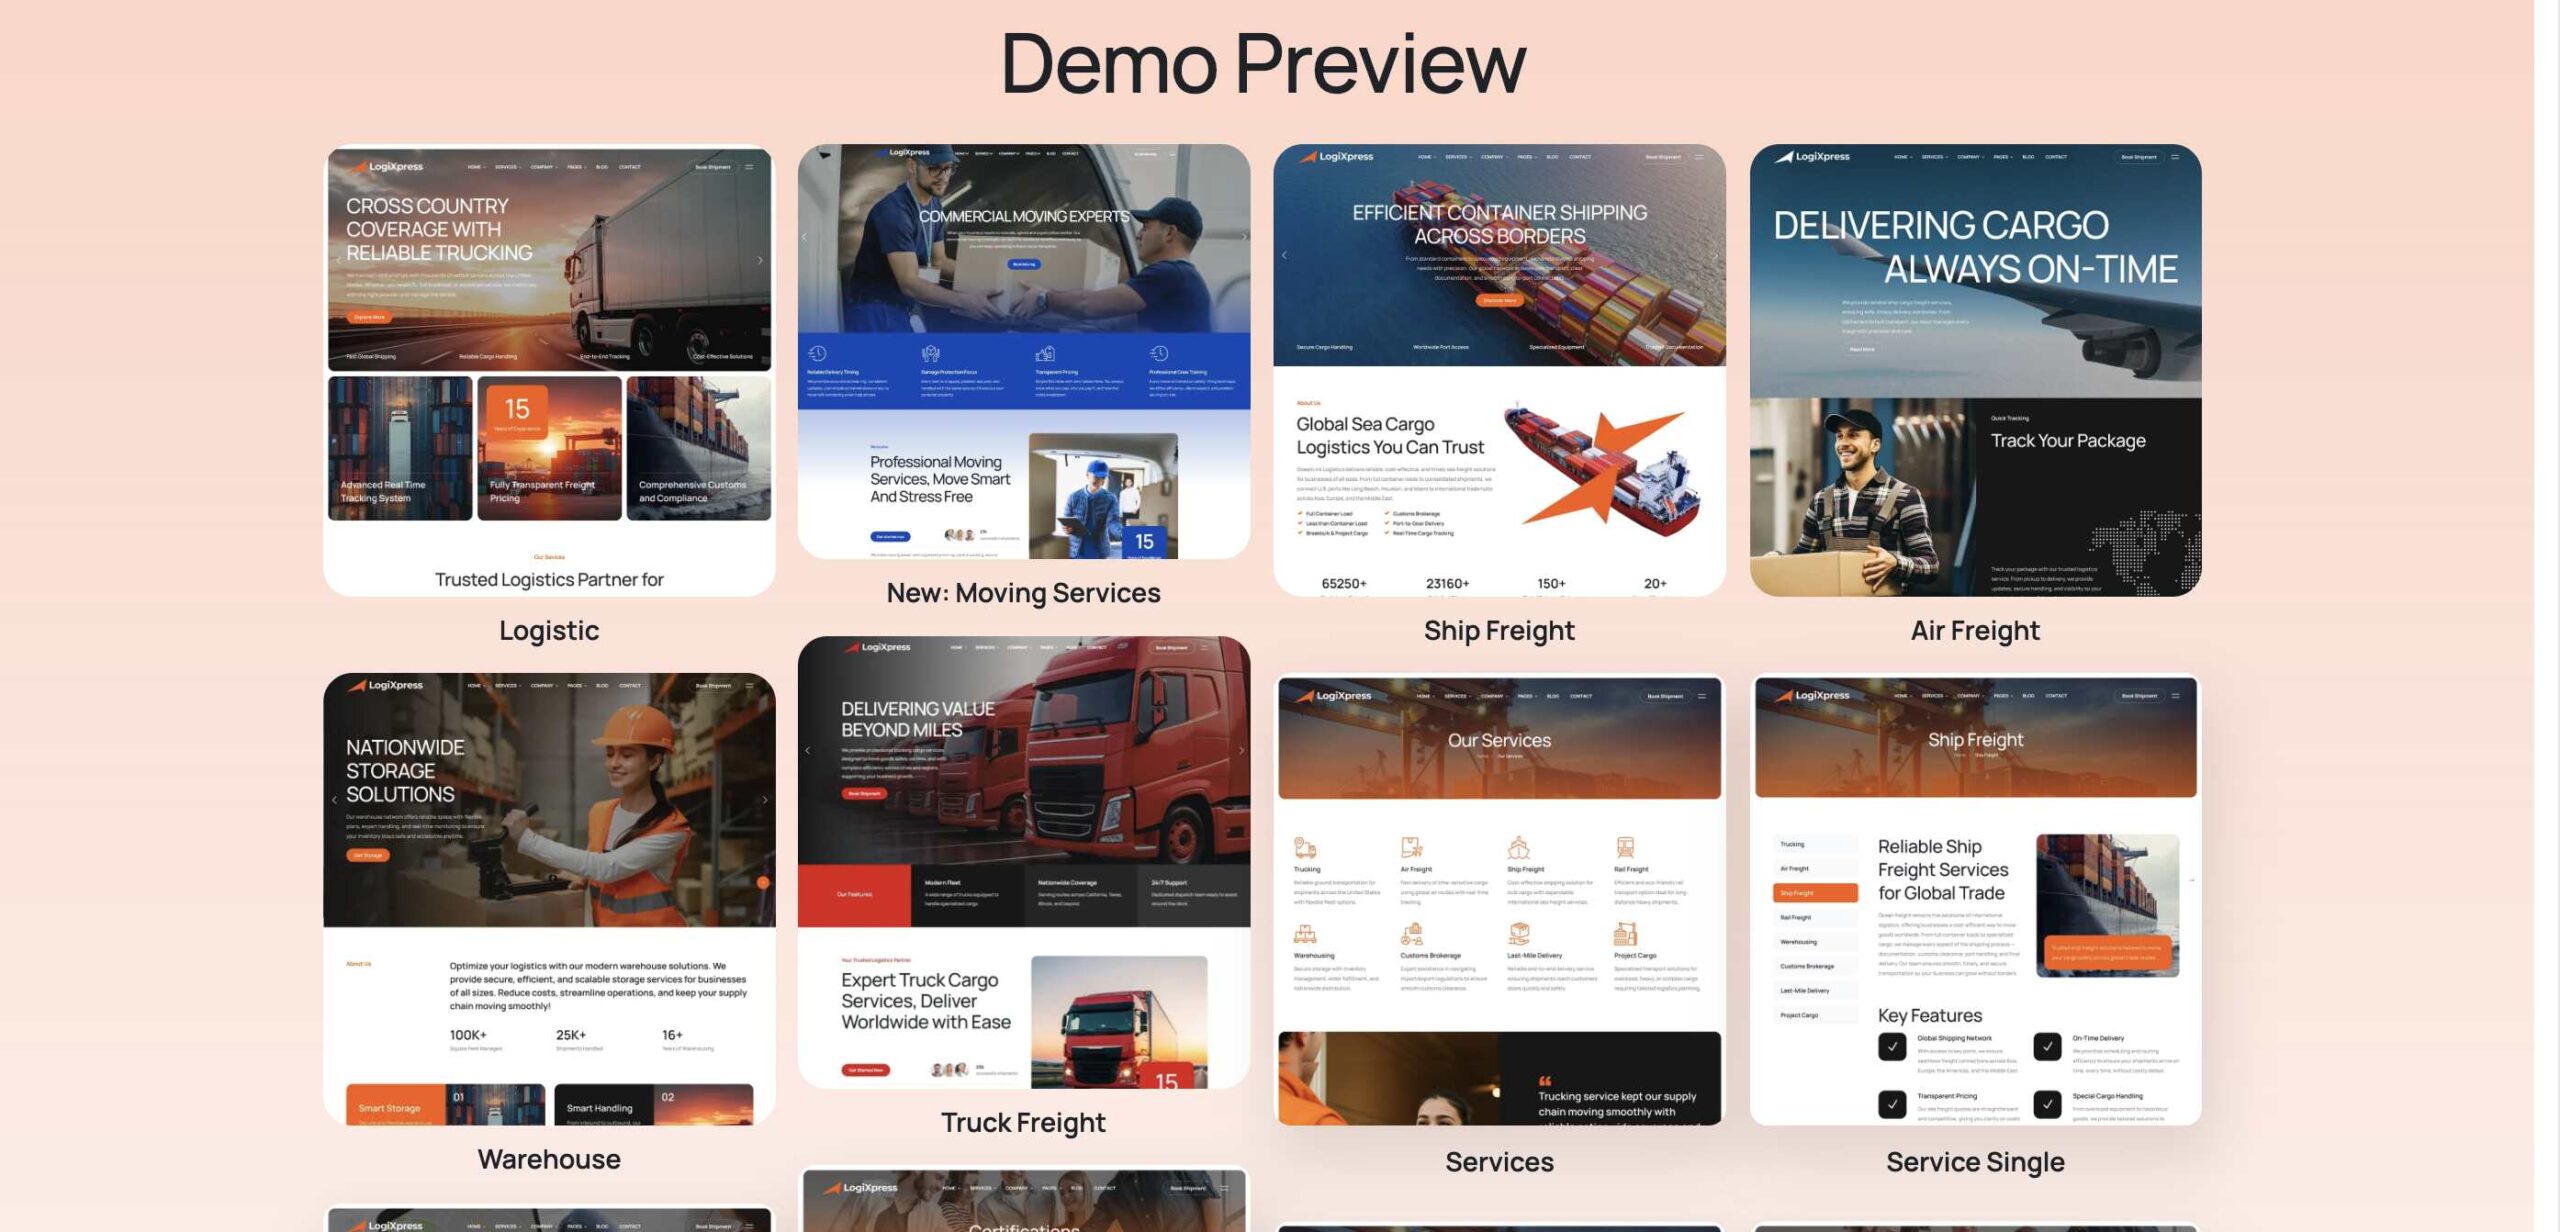
Task: Click the Transparent Pricing checkmark box
Action: [x=1892, y=1104]
